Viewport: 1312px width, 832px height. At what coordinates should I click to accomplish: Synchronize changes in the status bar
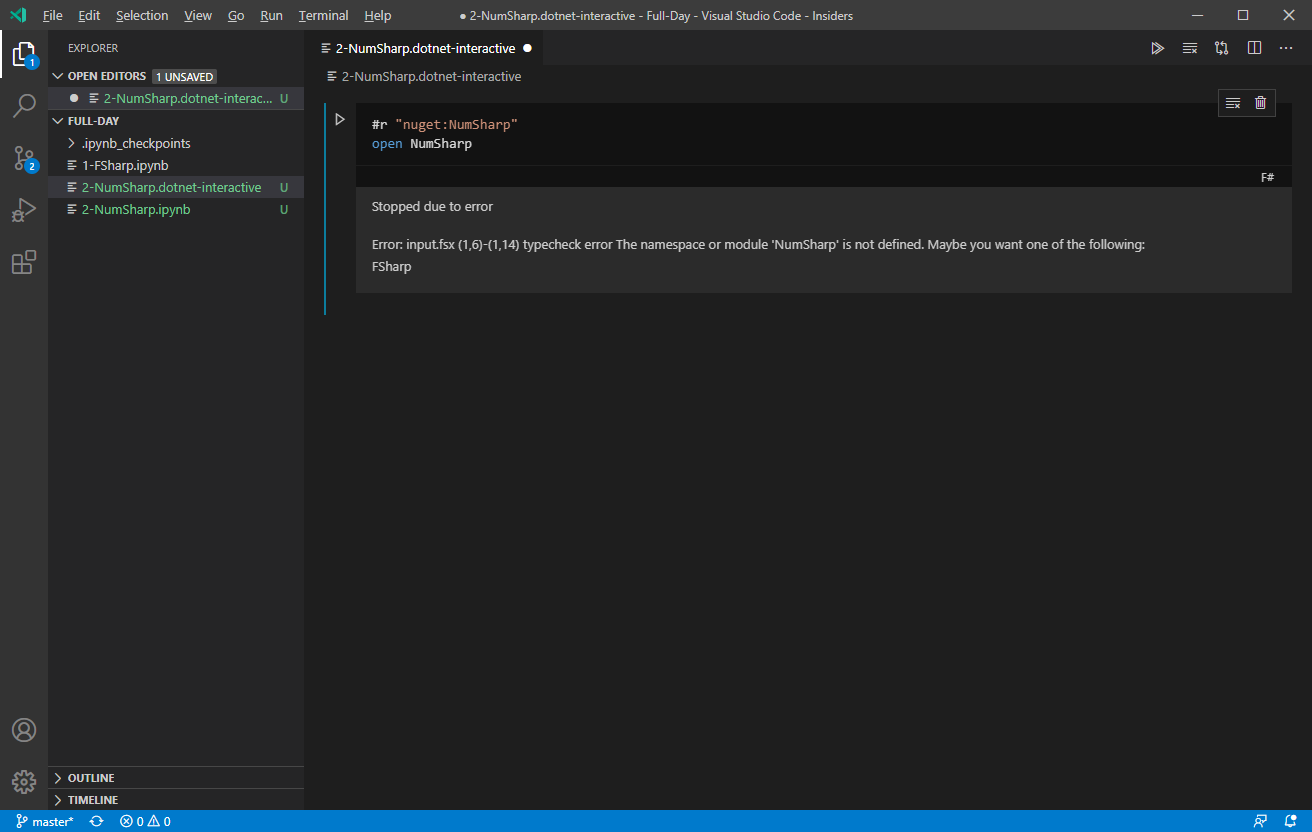pyautogui.click(x=97, y=821)
